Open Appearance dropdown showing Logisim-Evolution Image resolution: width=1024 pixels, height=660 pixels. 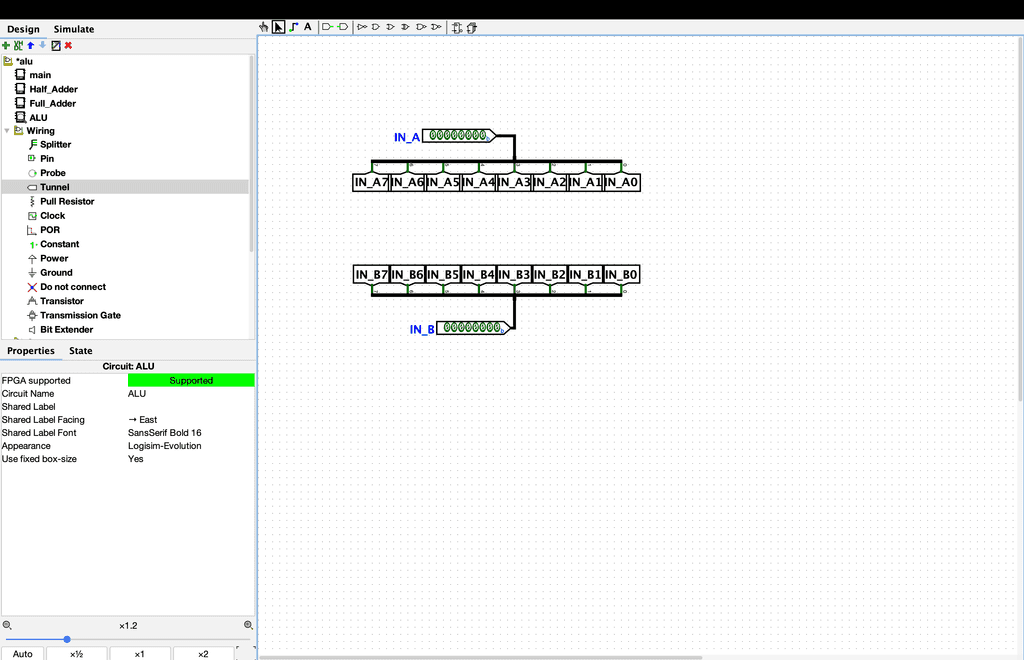pos(190,446)
